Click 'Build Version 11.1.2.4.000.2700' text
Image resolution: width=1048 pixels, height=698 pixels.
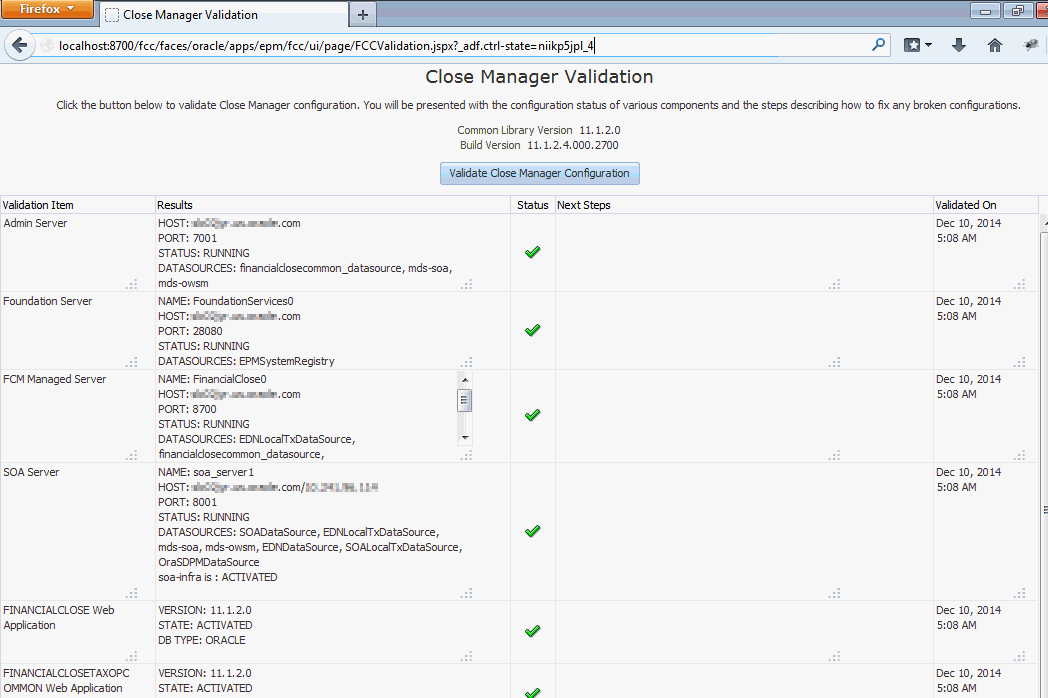[539, 145]
